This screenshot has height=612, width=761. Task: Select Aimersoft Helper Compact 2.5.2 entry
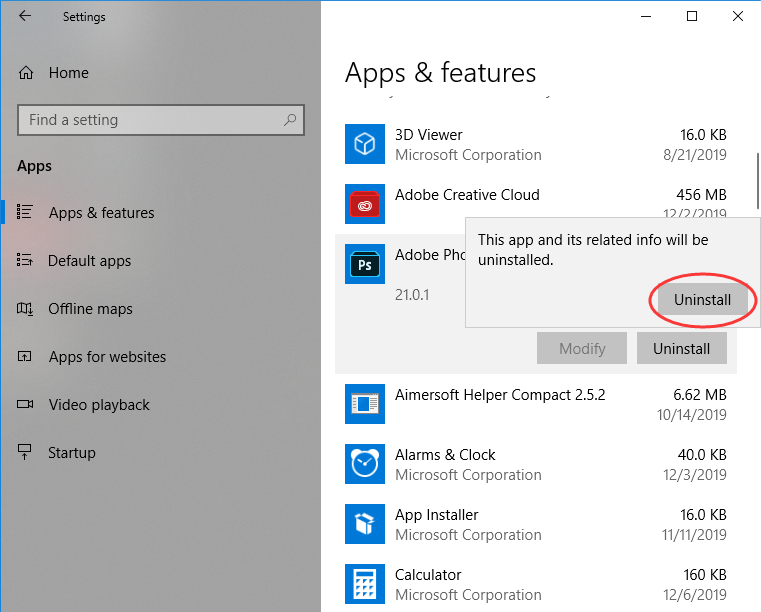click(x=500, y=395)
